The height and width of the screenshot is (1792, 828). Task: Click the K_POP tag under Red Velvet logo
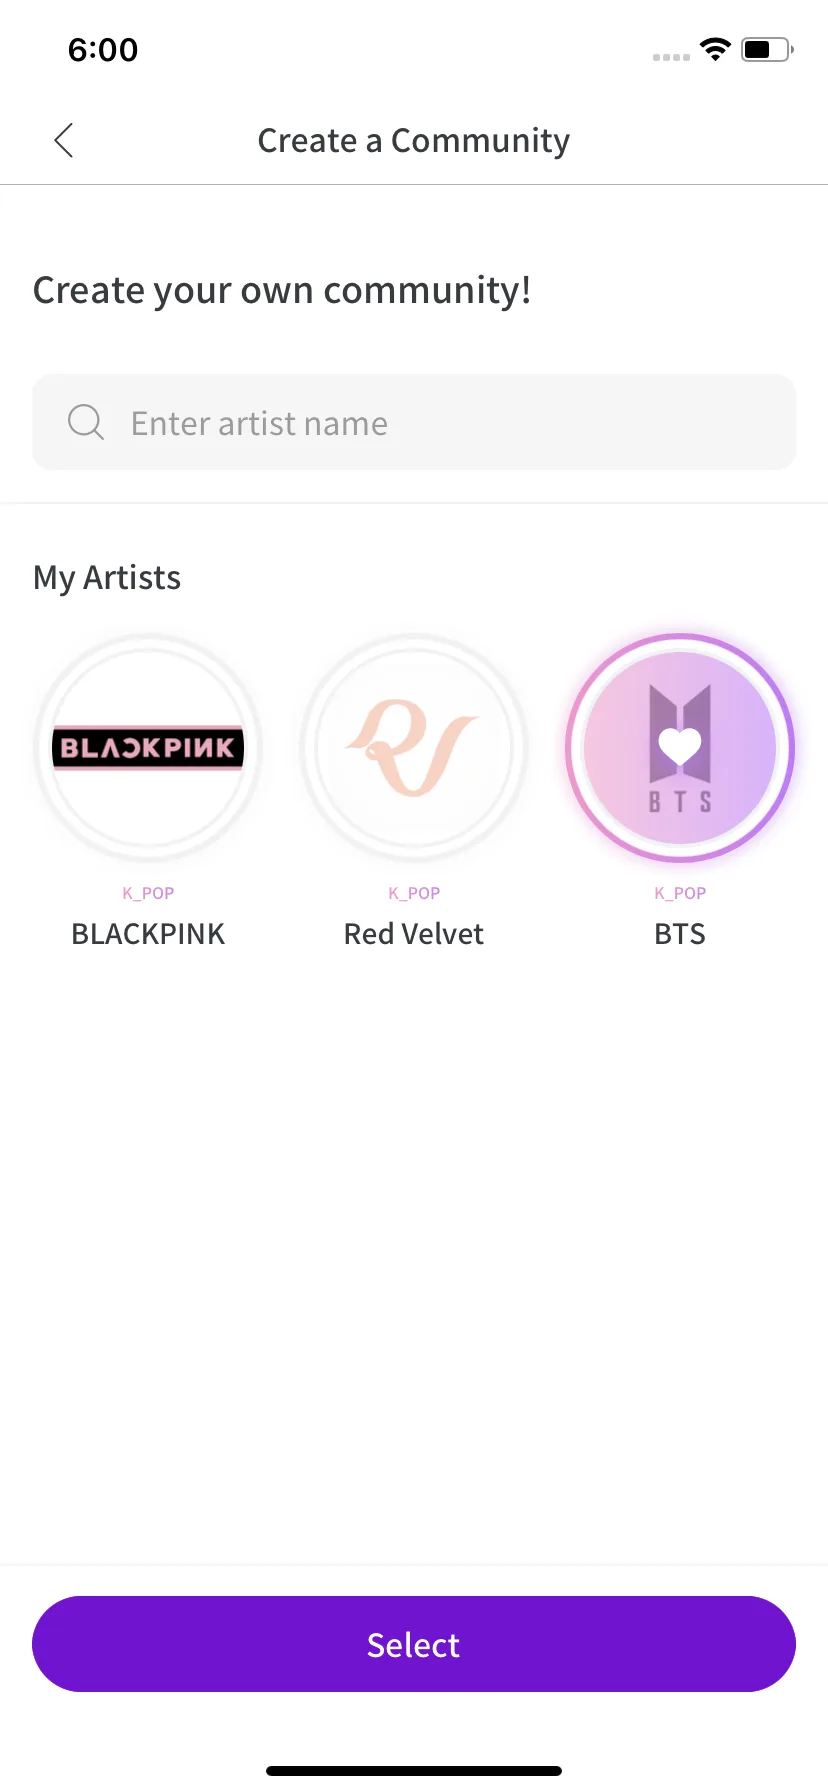[414, 893]
